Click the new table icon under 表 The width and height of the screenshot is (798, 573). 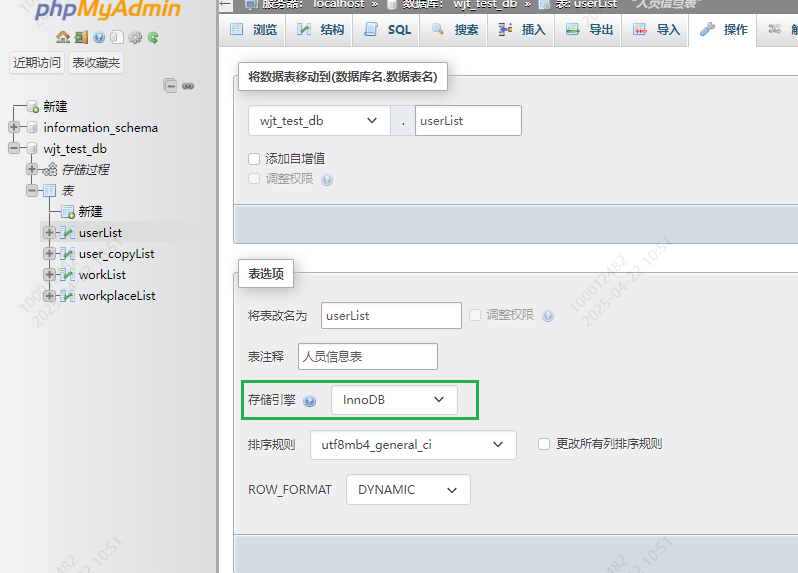68,212
